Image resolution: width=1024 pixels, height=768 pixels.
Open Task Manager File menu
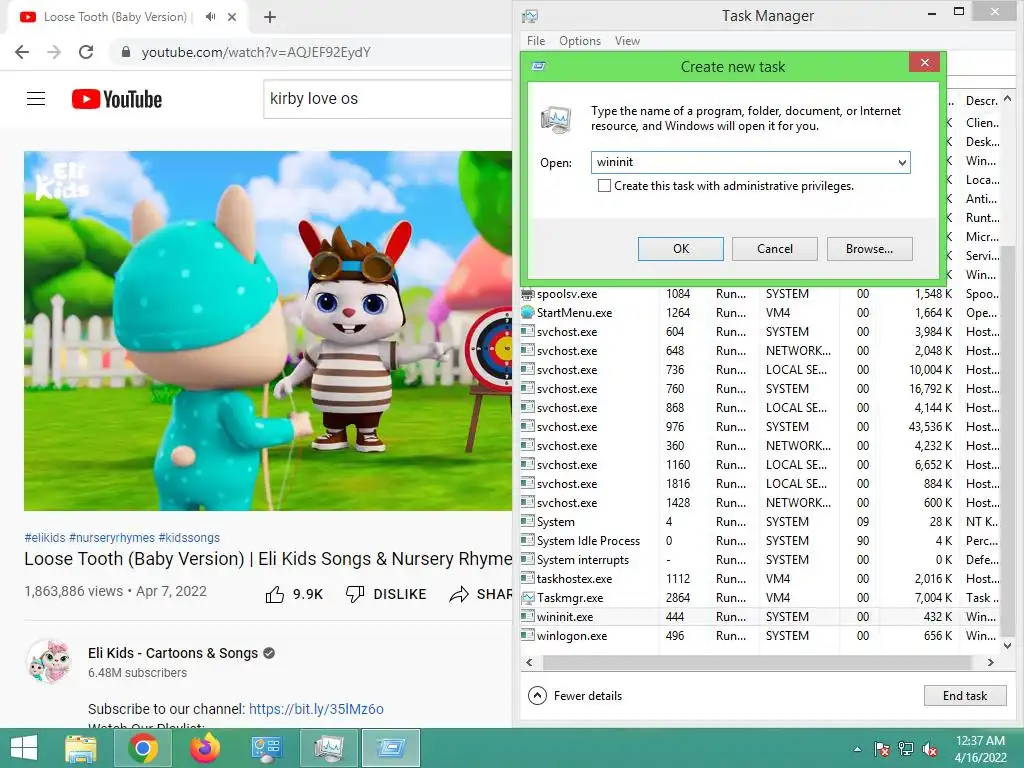click(536, 41)
